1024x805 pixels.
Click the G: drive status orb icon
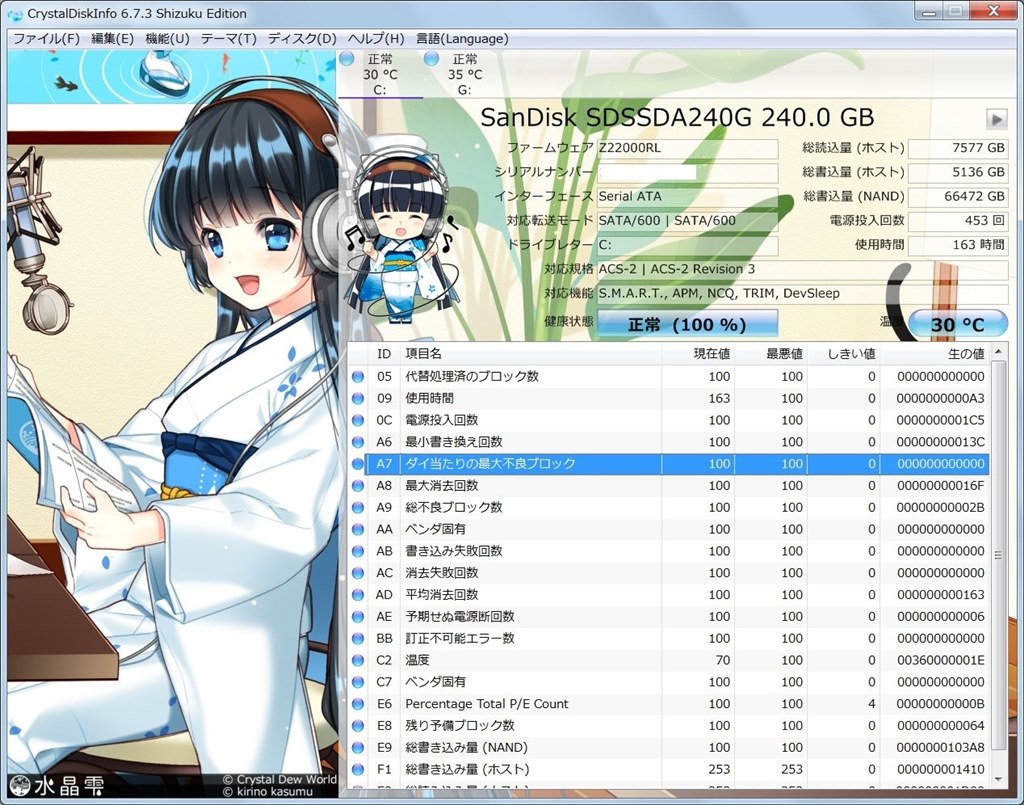click(431, 59)
